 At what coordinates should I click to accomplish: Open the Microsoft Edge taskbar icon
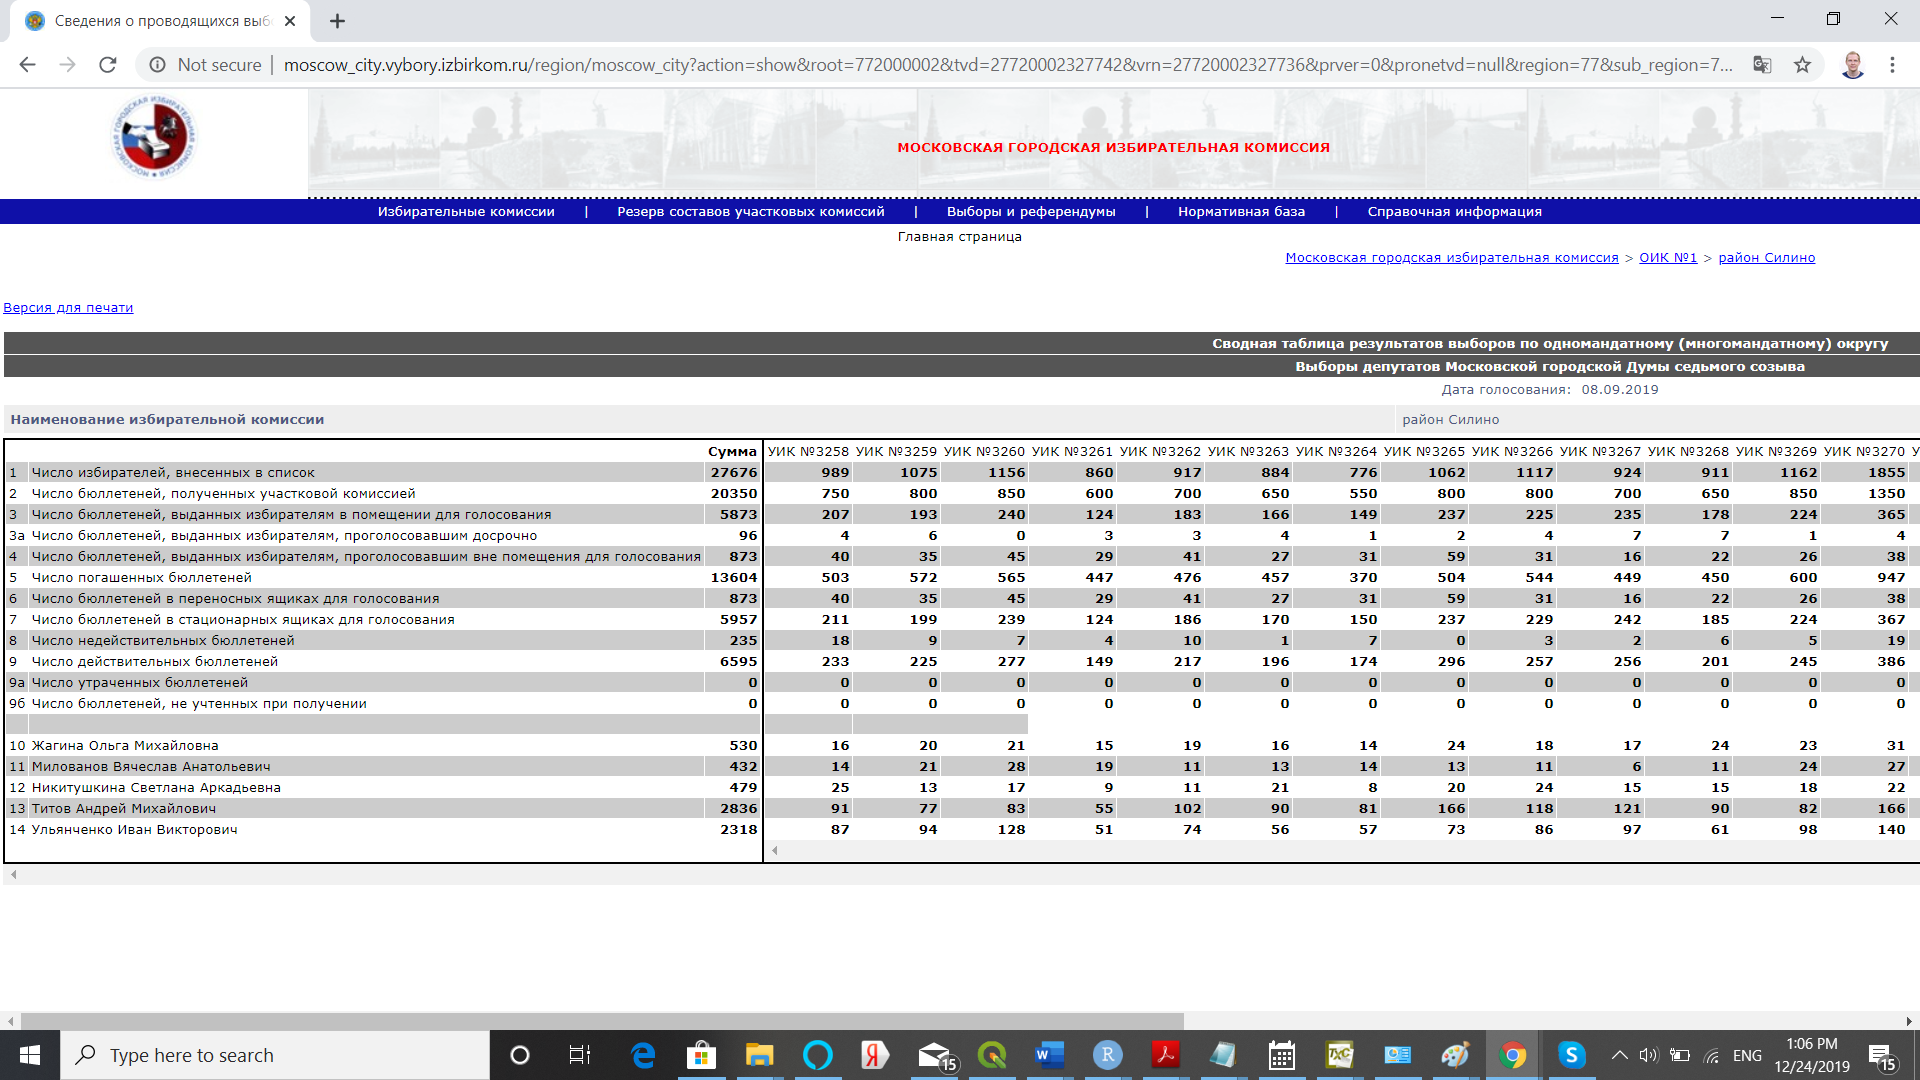coord(643,1055)
